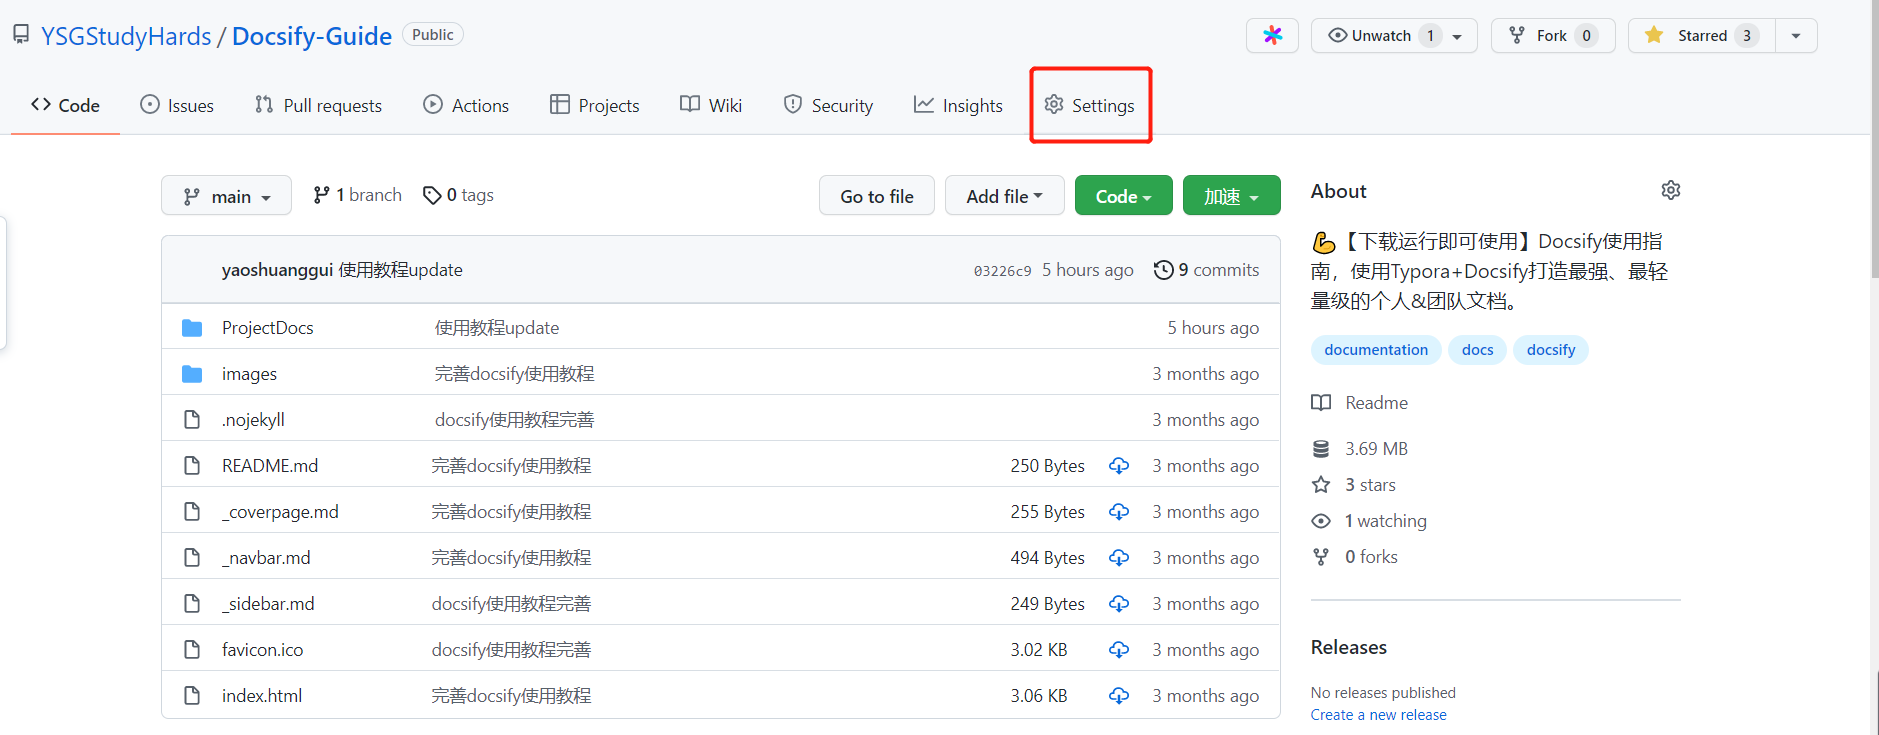Click the README.md file icon

[192, 466]
